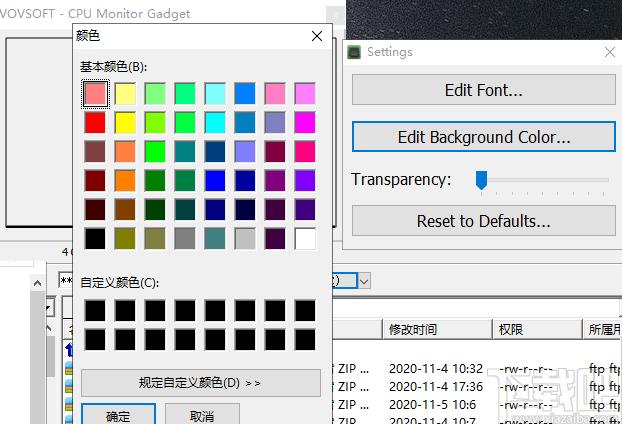Pick the pure red basic color swatch
The width and height of the screenshot is (622, 424).
tap(95, 123)
